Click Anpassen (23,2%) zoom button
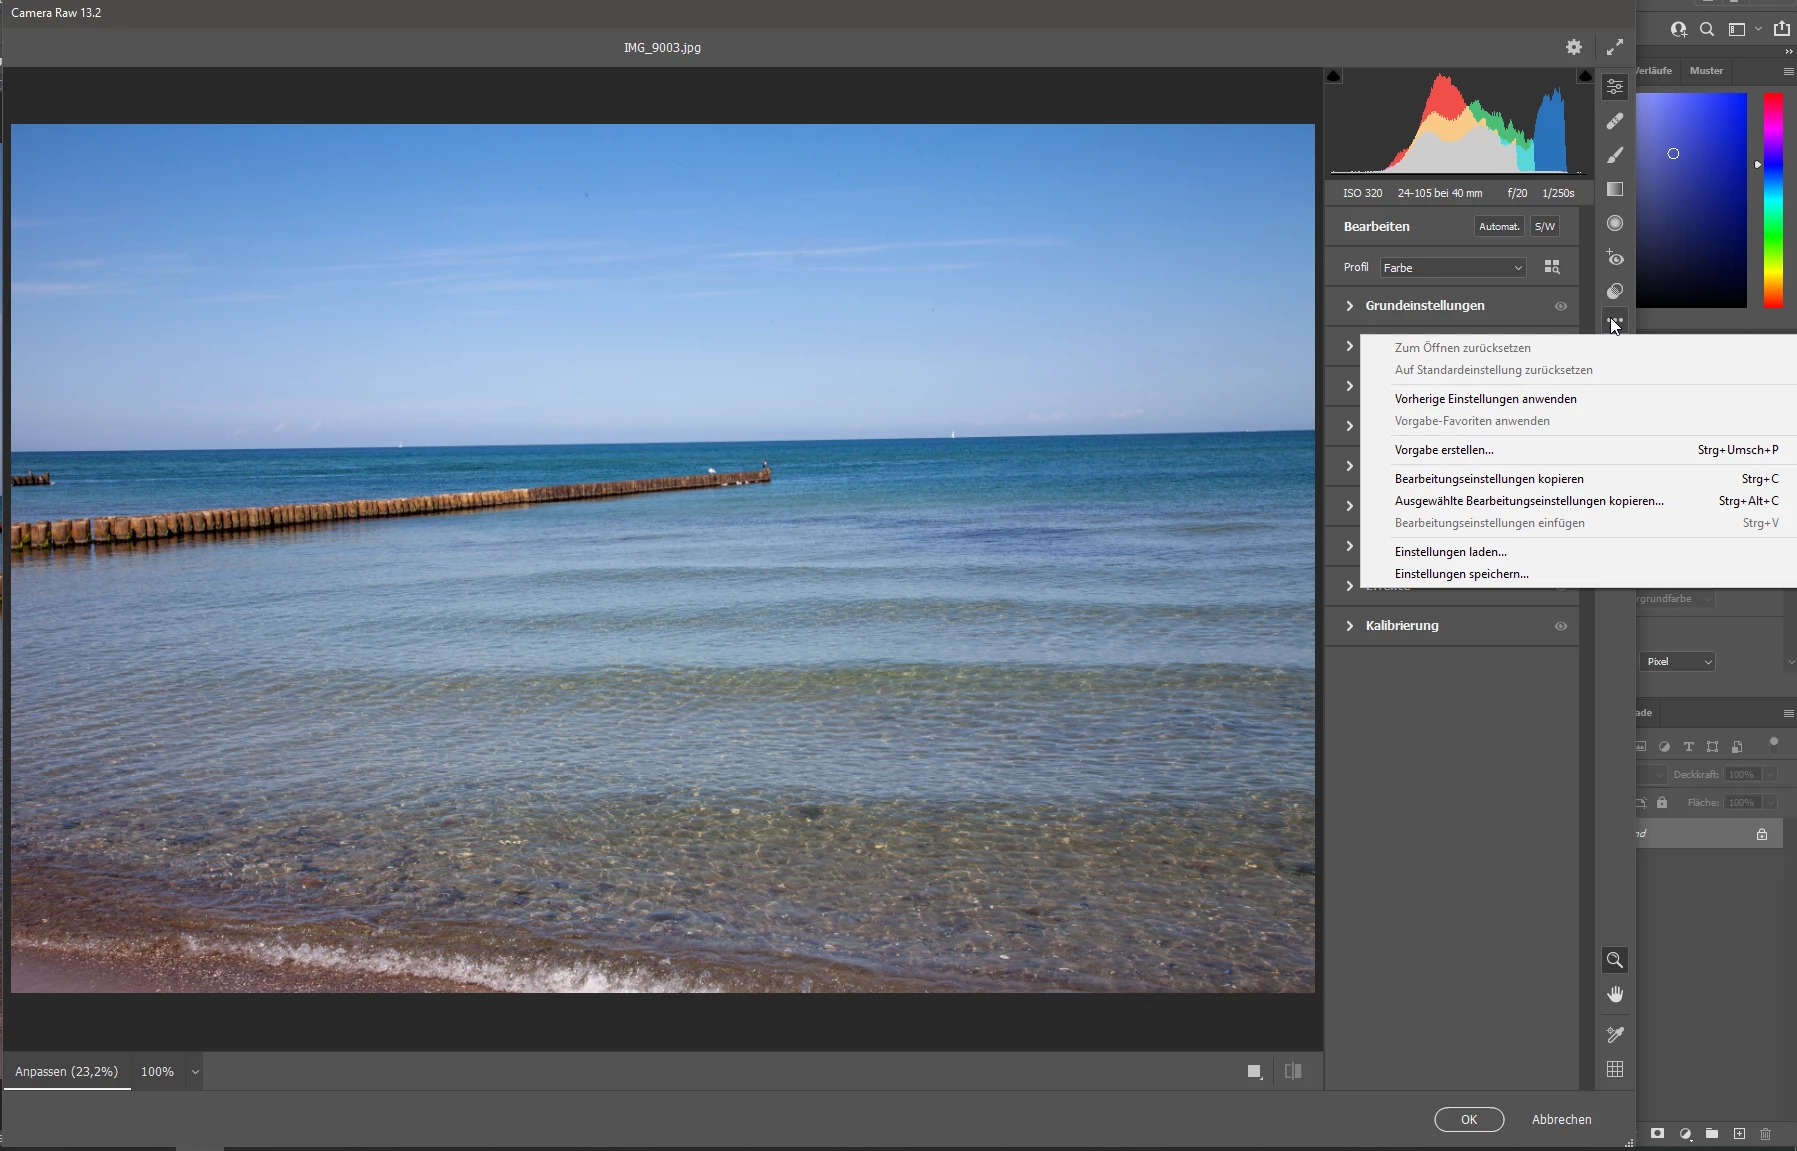The image size is (1797, 1151). 66,1071
